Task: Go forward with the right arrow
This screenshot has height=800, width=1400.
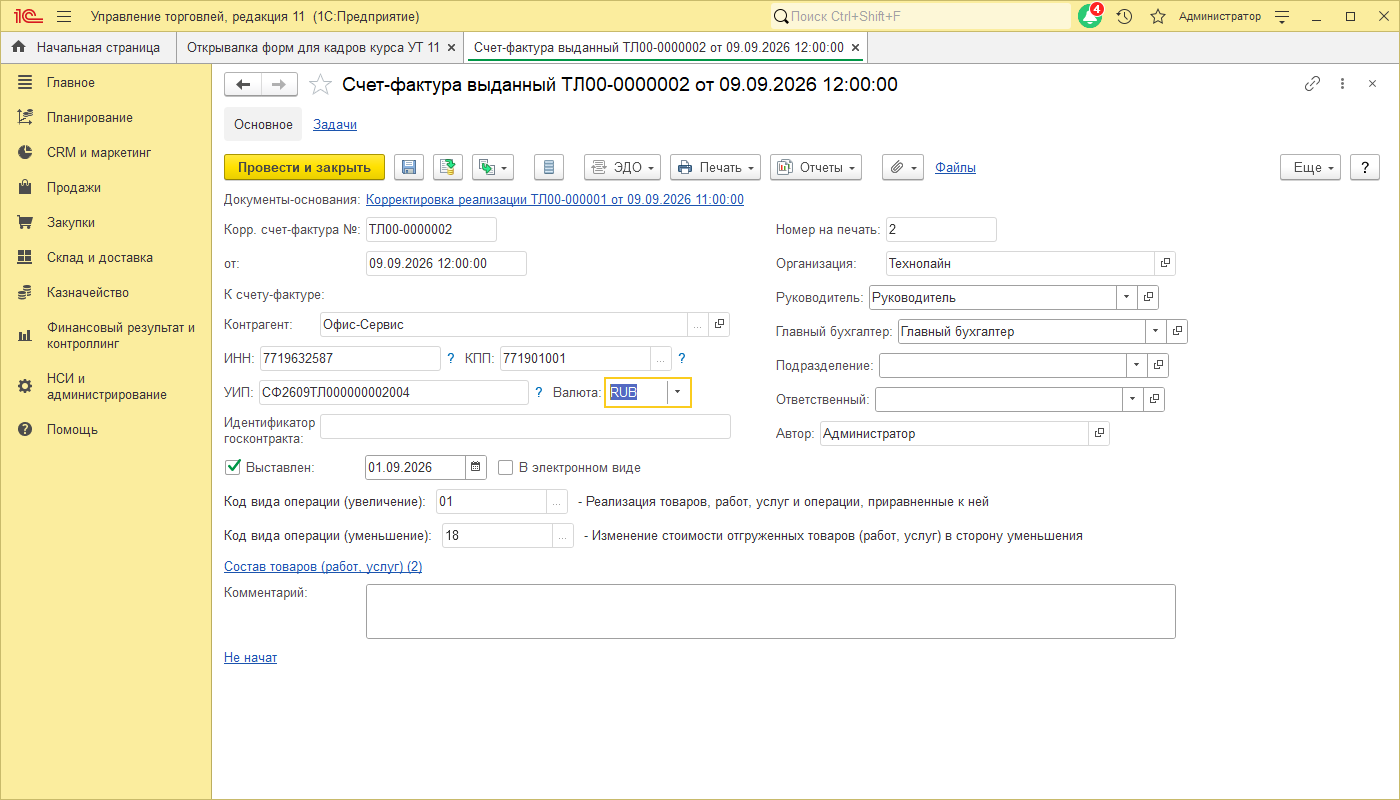Action: point(279,85)
